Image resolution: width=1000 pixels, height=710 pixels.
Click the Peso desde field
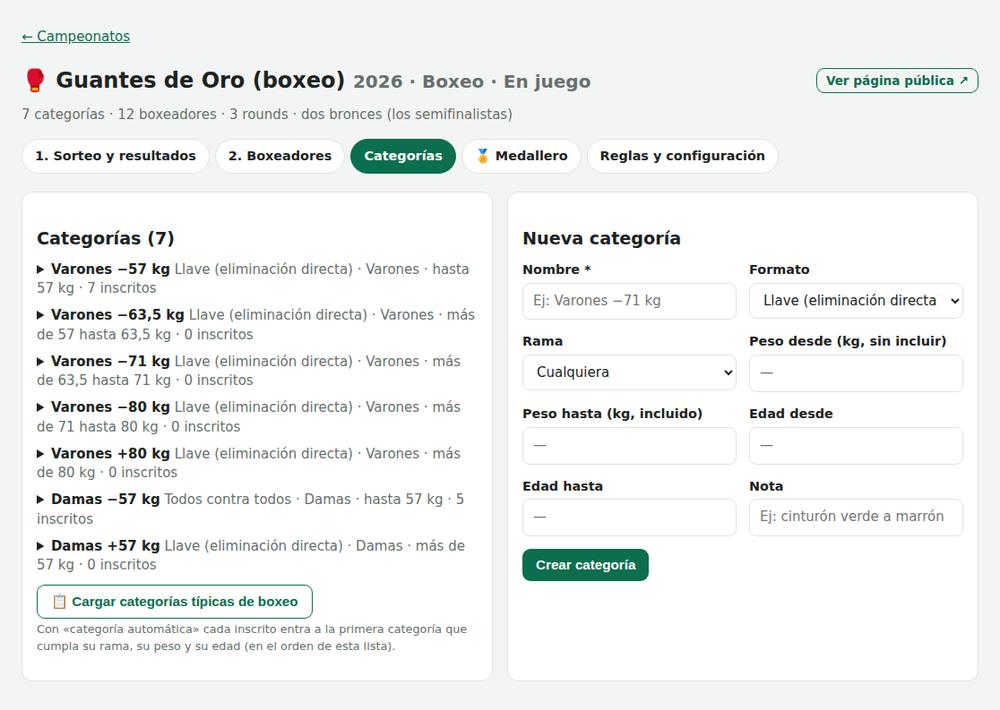point(856,373)
